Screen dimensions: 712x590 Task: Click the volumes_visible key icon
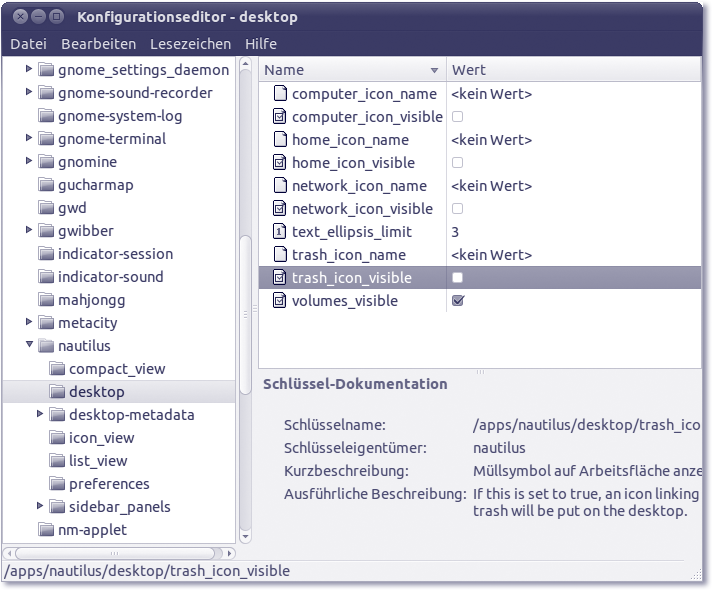tap(280, 301)
